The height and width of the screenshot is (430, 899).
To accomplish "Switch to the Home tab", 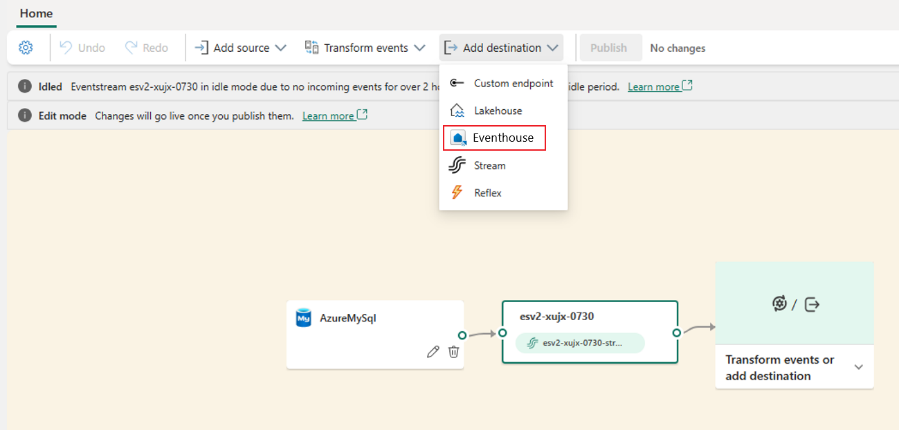I will click(36, 13).
